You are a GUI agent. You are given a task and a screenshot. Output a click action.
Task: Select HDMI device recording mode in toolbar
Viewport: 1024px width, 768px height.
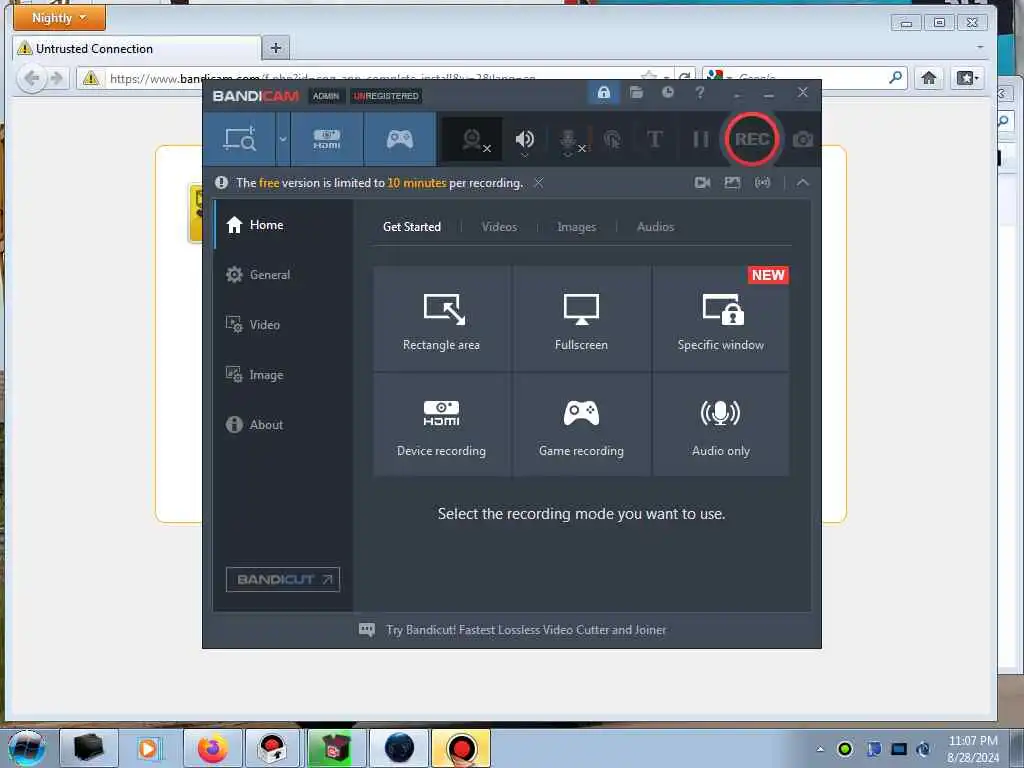click(327, 138)
